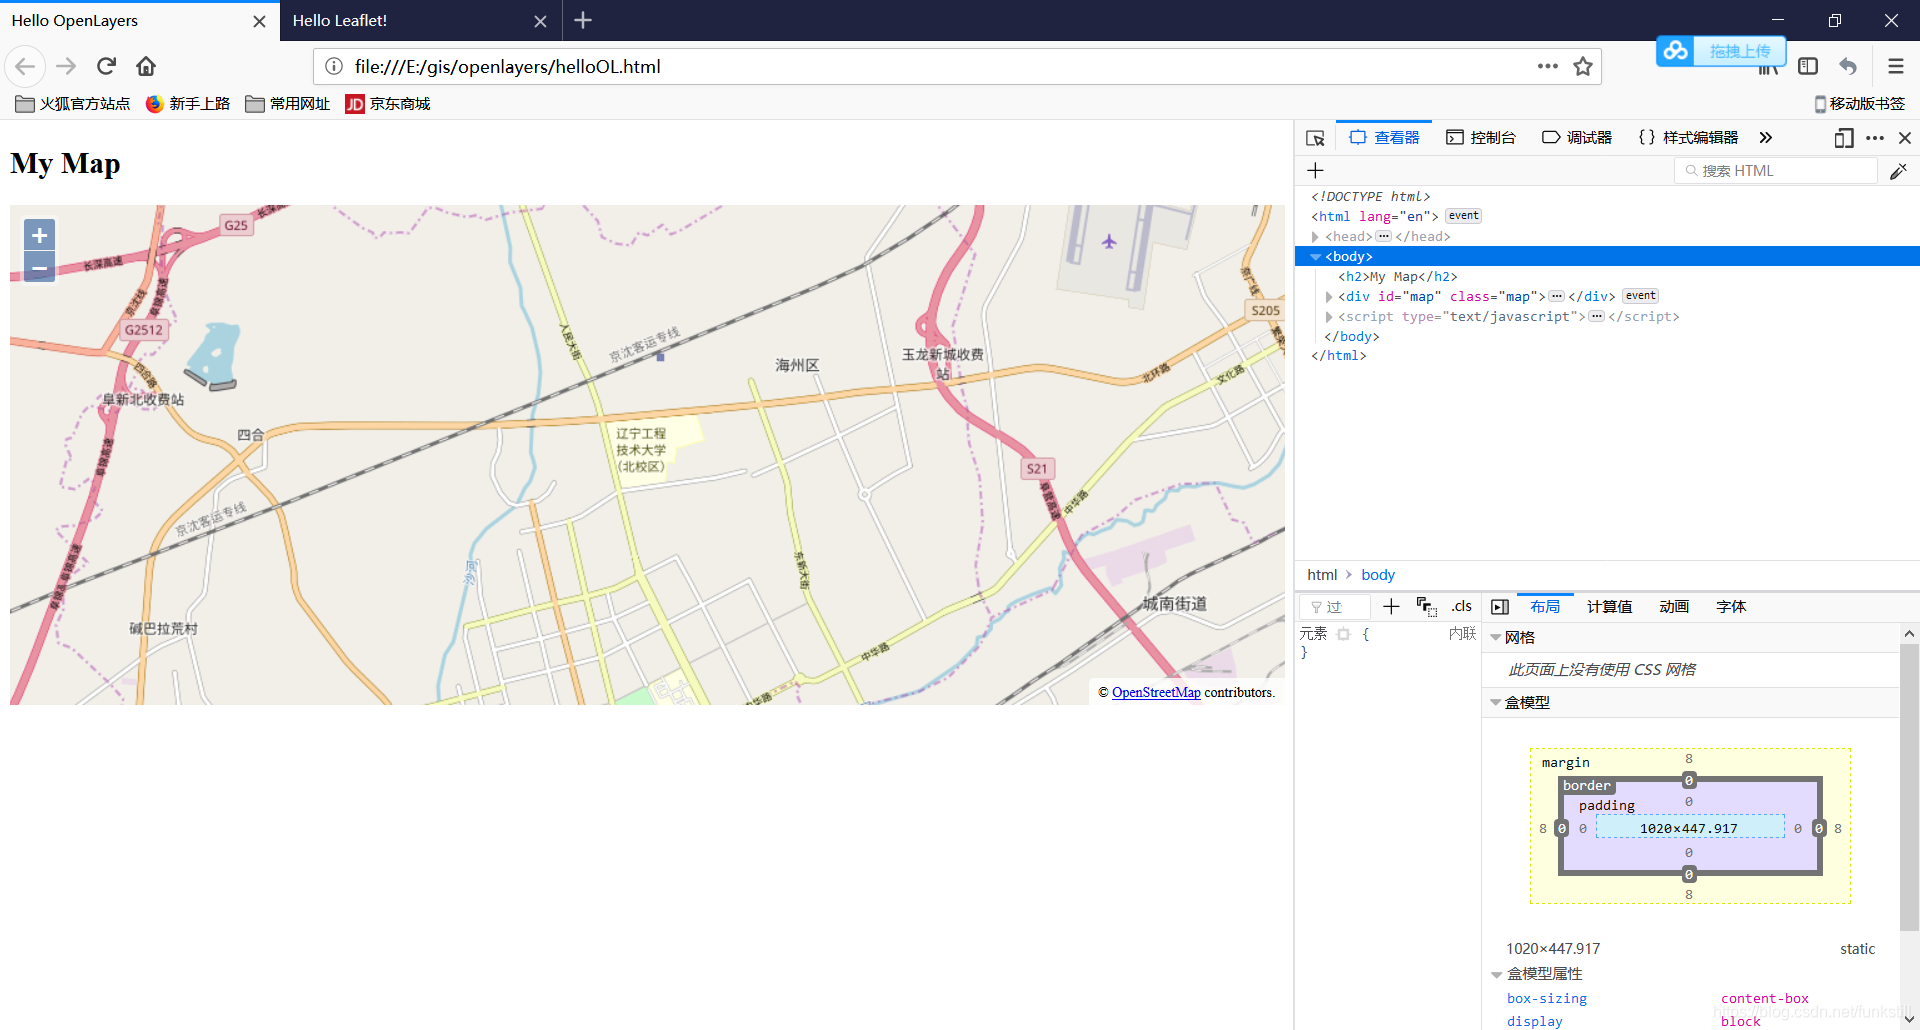Switch to the Hello Leaflet! tab
The width and height of the screenshot is (1920, 1030).
420,21
